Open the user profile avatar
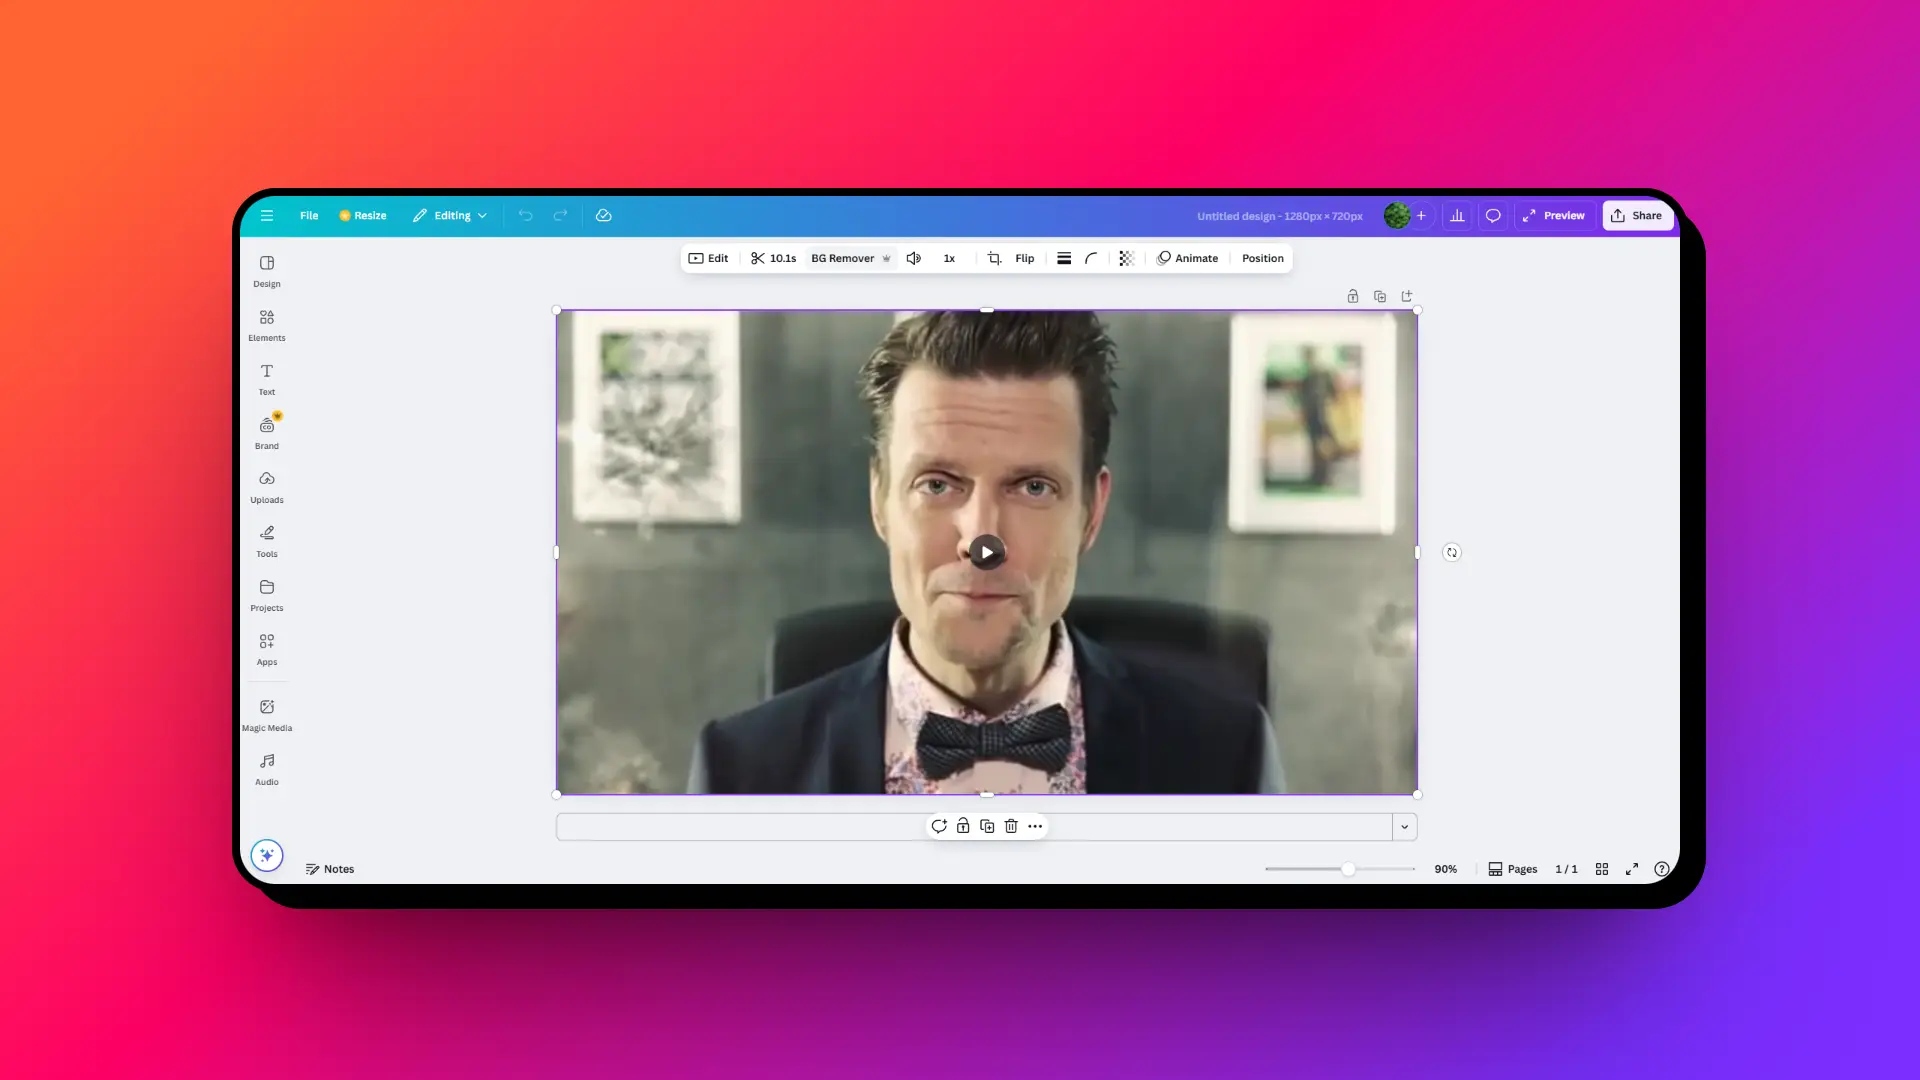 1397,215
